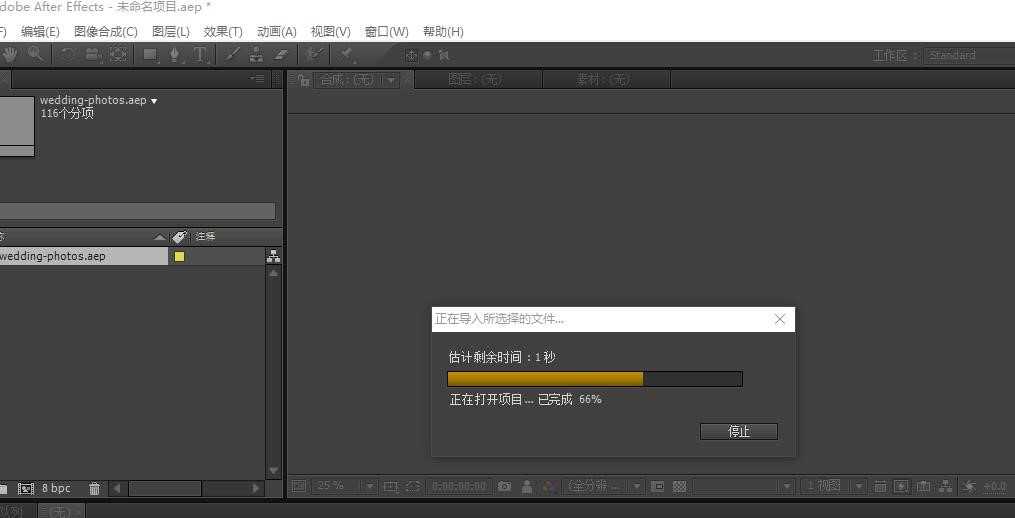Select the Clone Stamp tool
Viewport: 1015px width, 518px height.
click(256, 55)
